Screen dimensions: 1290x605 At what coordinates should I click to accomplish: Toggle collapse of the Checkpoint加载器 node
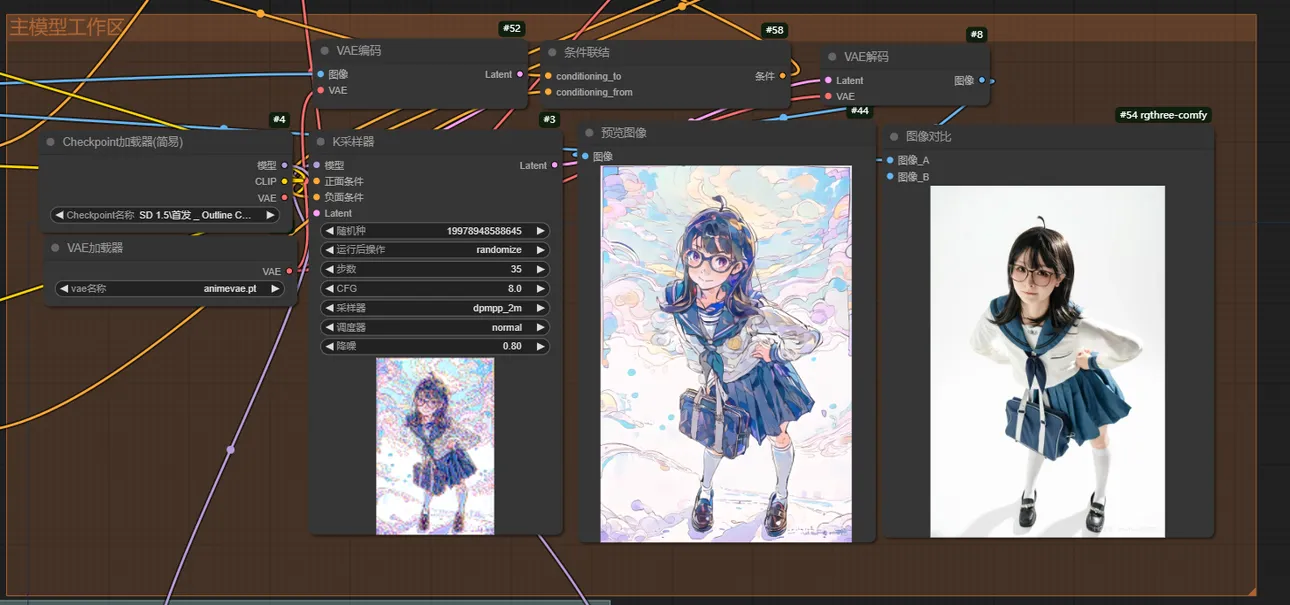click(51, 142)
